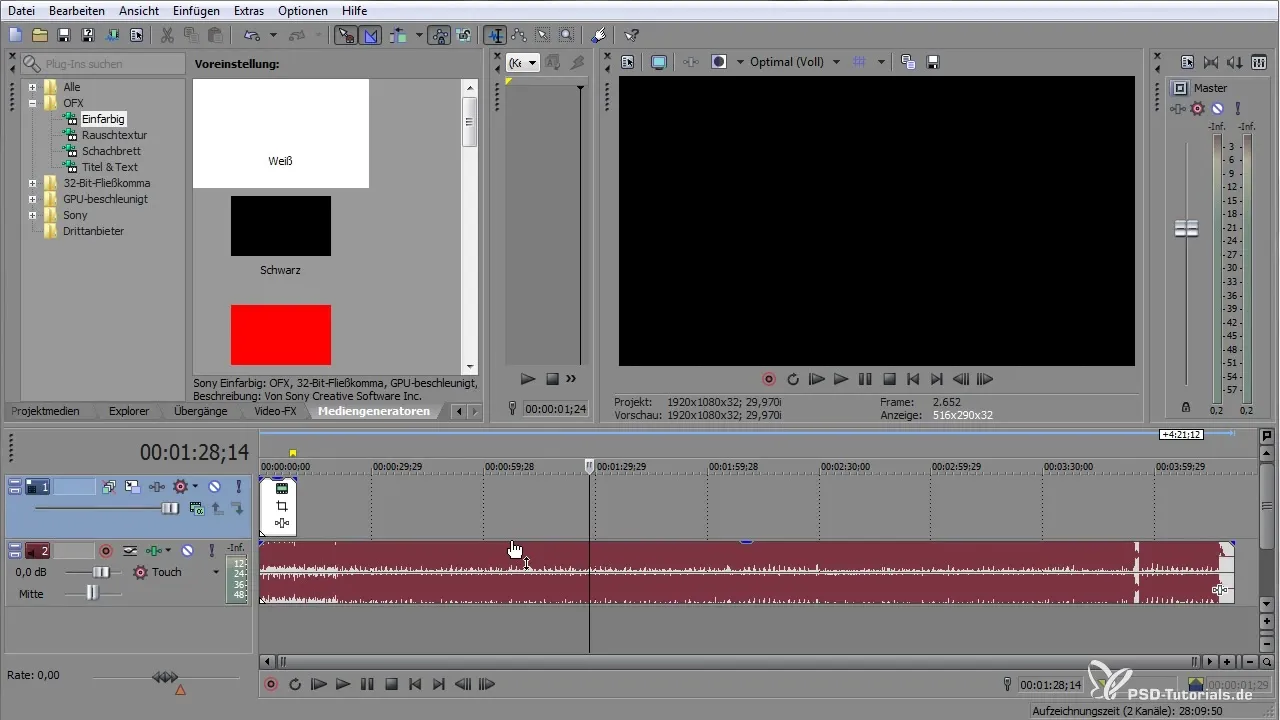Open video preview properties icon
Image resolution: width=1280 pixels, height=720 pixels.
click(x=627, y=62)
